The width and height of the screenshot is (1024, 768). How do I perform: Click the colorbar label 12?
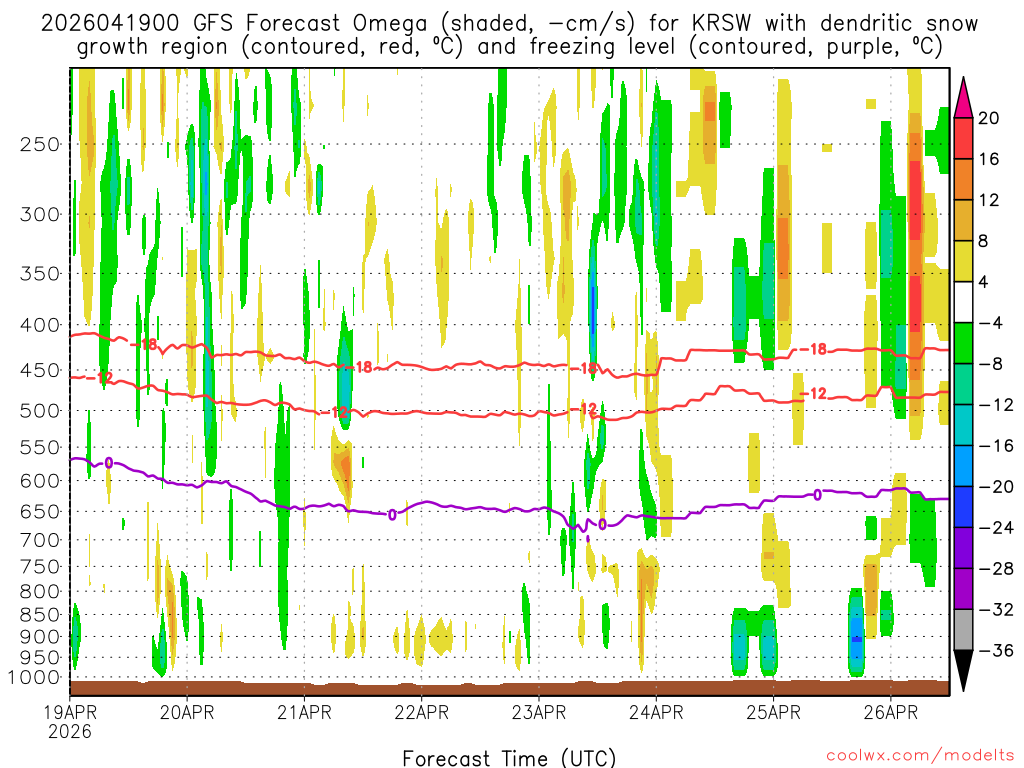[x=988, y=200]
